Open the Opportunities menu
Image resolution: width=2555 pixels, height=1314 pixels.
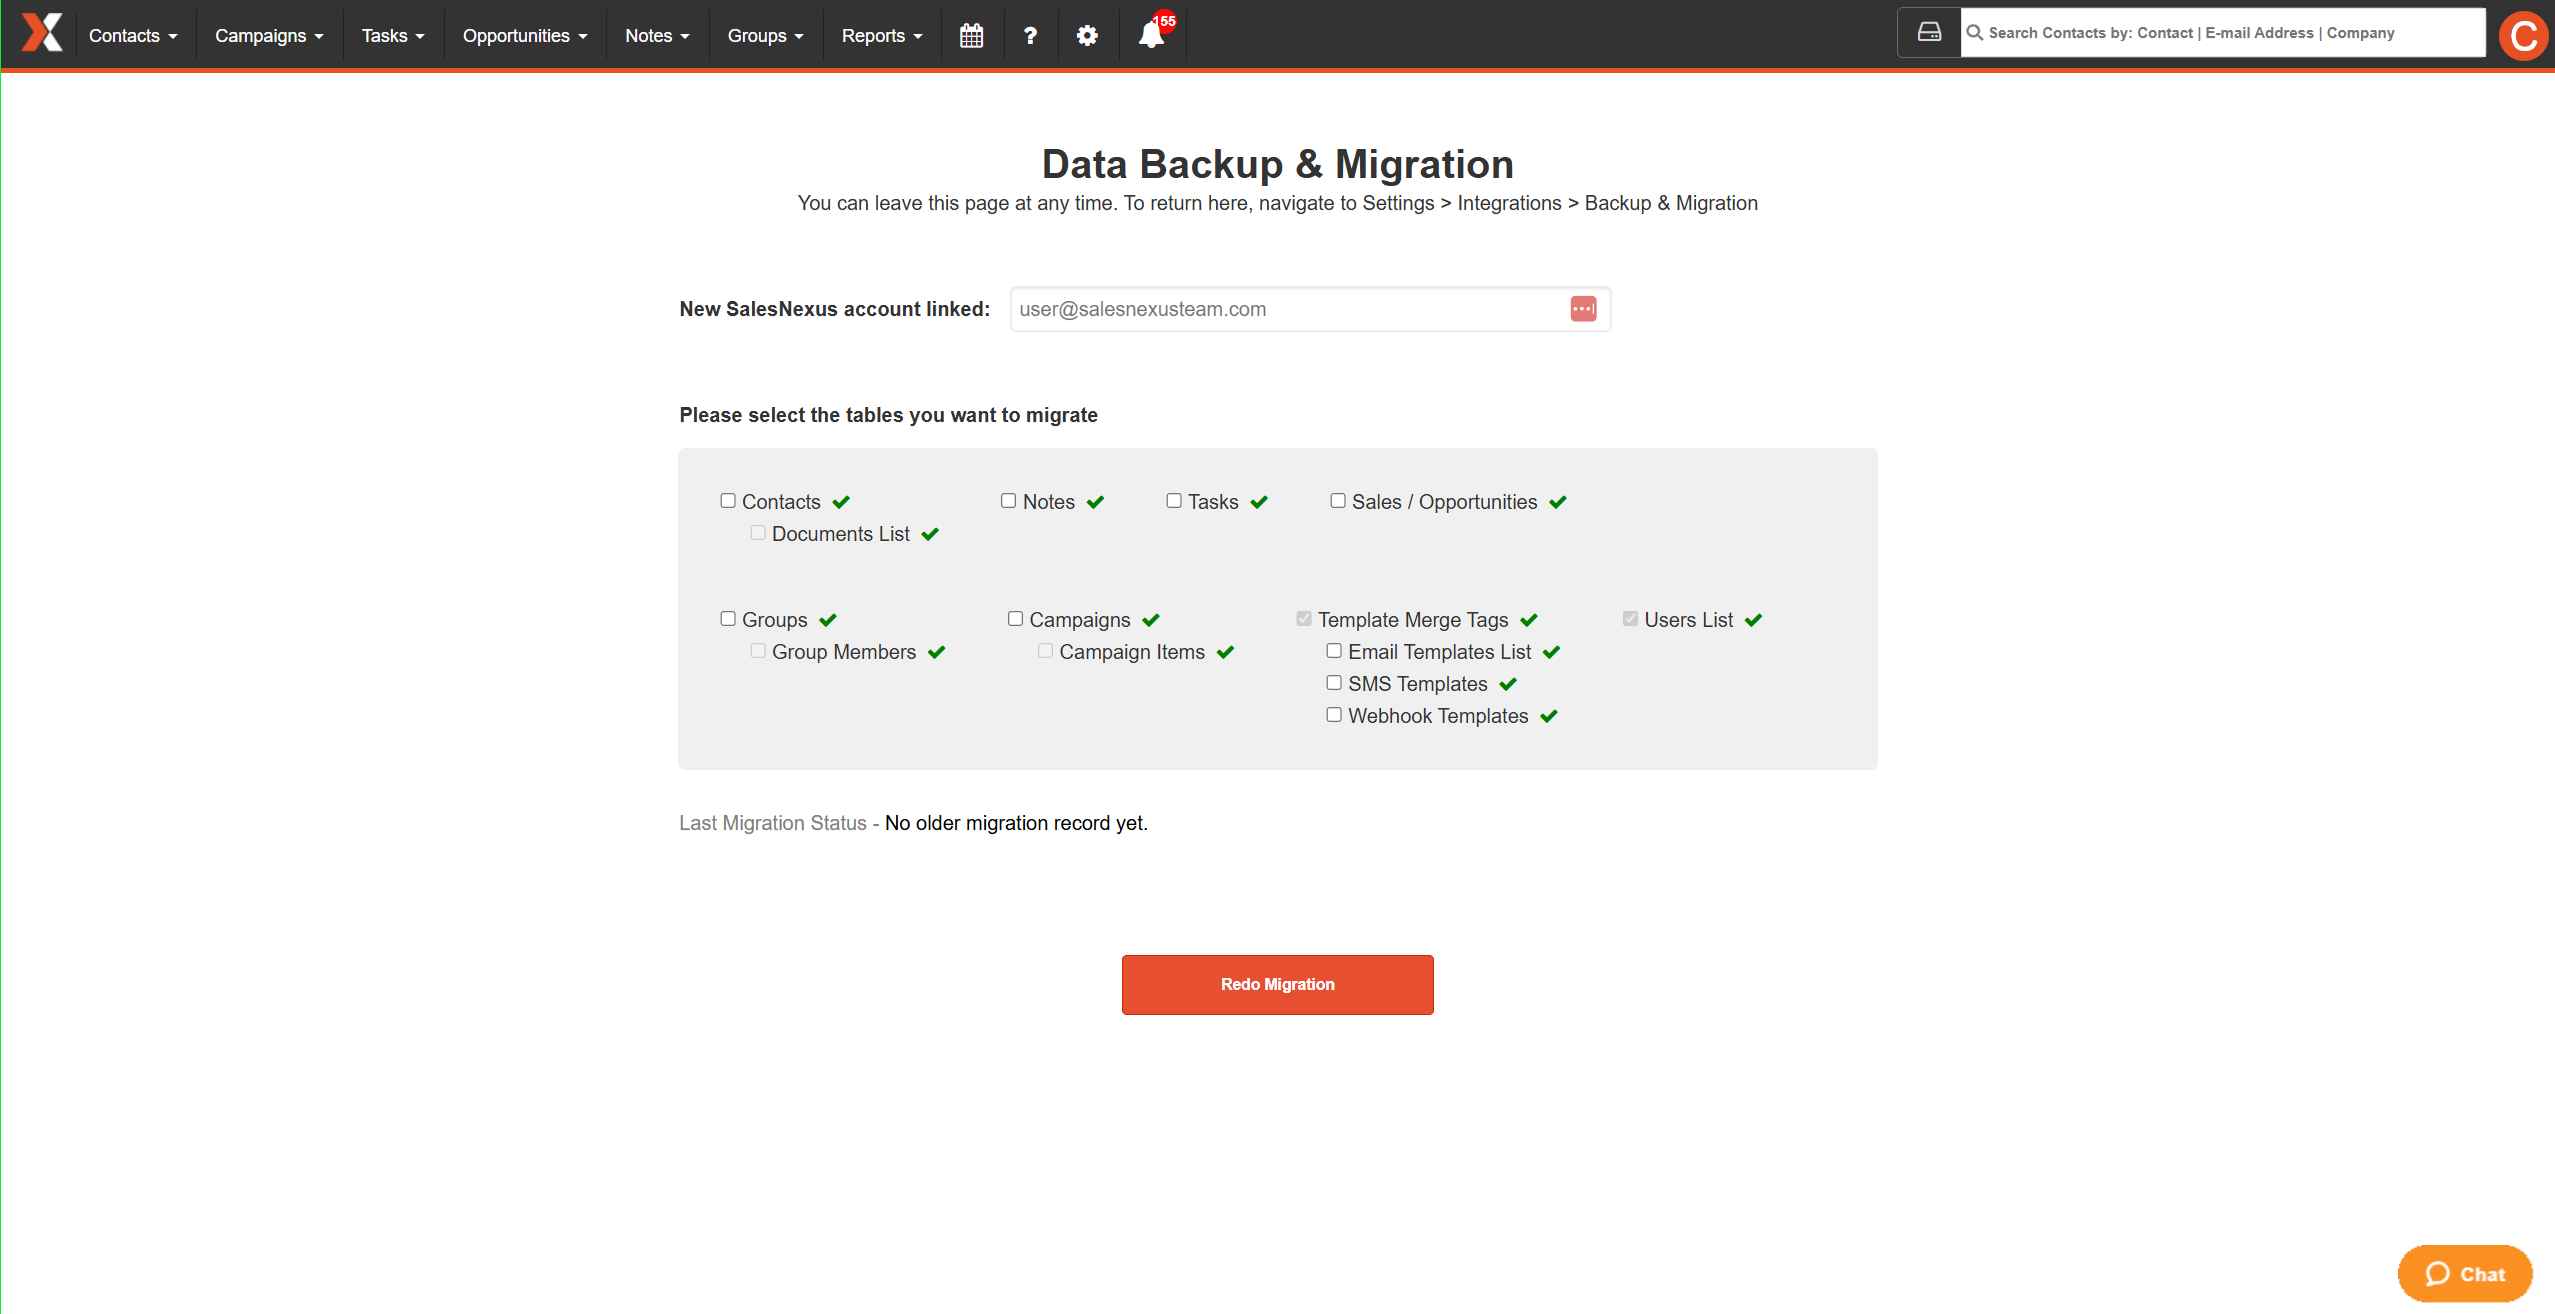[524, 36]
